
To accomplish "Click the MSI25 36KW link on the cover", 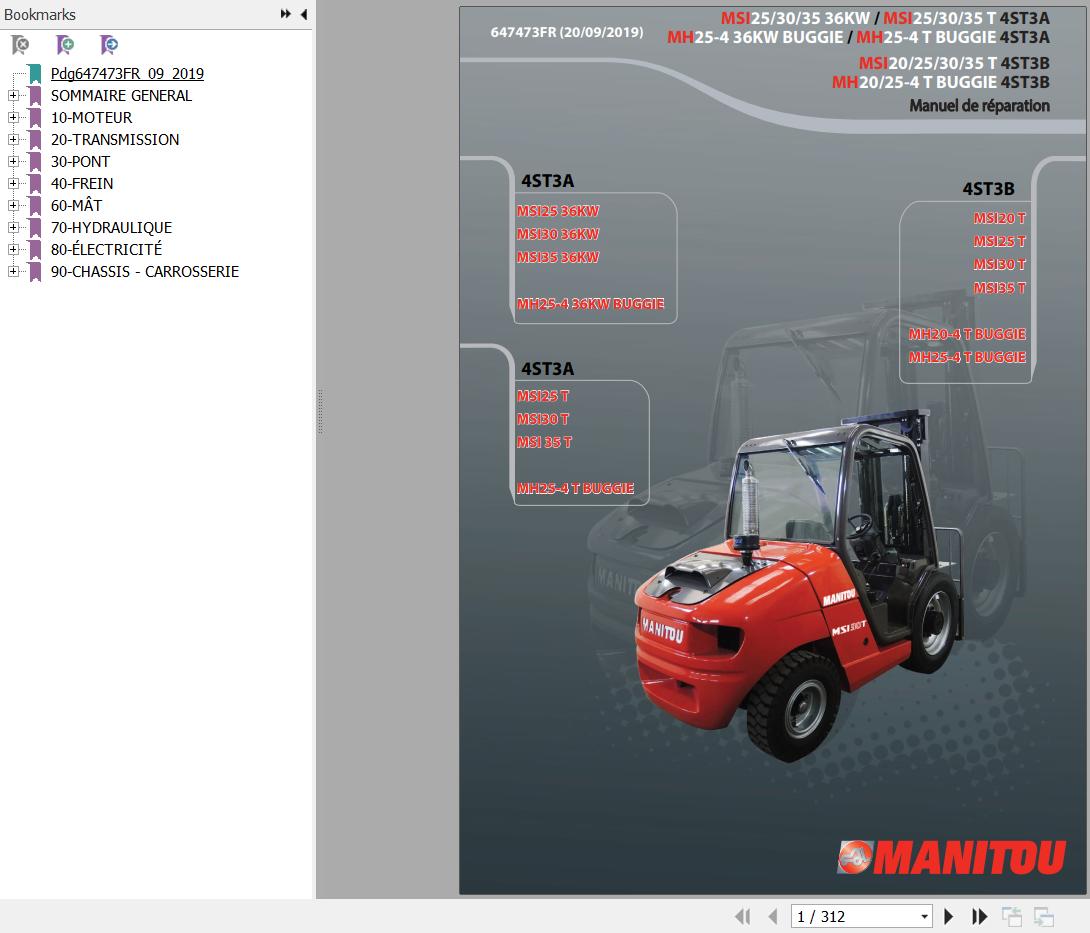I will coord(558,211).
